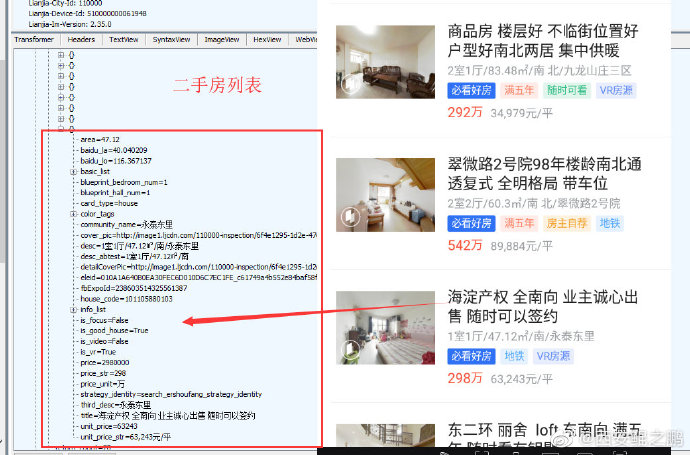This screenshot has height=455, width=690.
Task: Select the price_unit=万 row
Action: [103, 384]
